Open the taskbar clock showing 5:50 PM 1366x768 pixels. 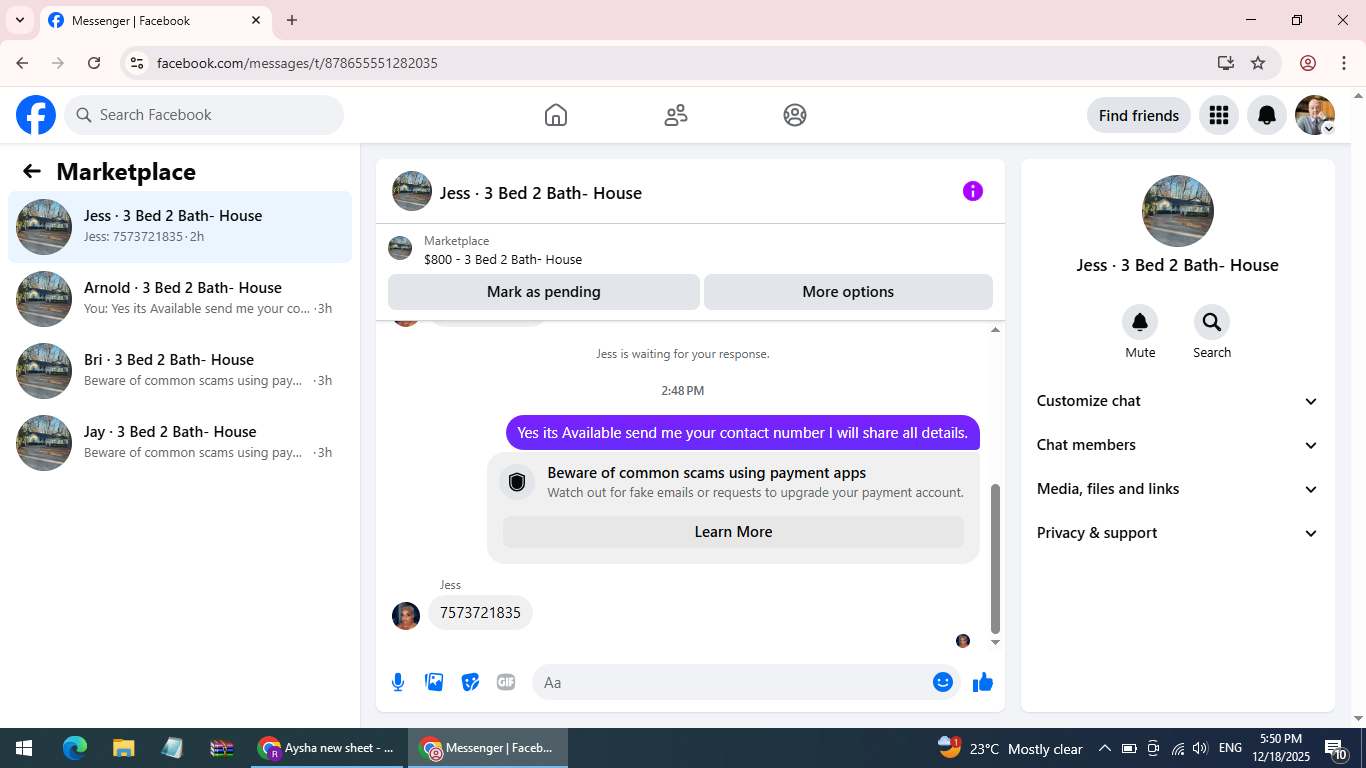[x=1281, y=748]
